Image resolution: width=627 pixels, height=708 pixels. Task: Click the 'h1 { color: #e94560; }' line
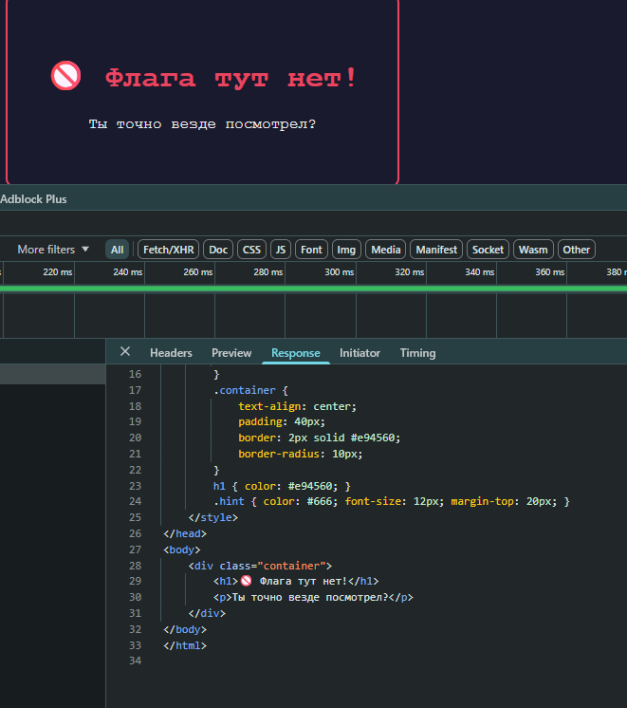[x=282, y=486]
